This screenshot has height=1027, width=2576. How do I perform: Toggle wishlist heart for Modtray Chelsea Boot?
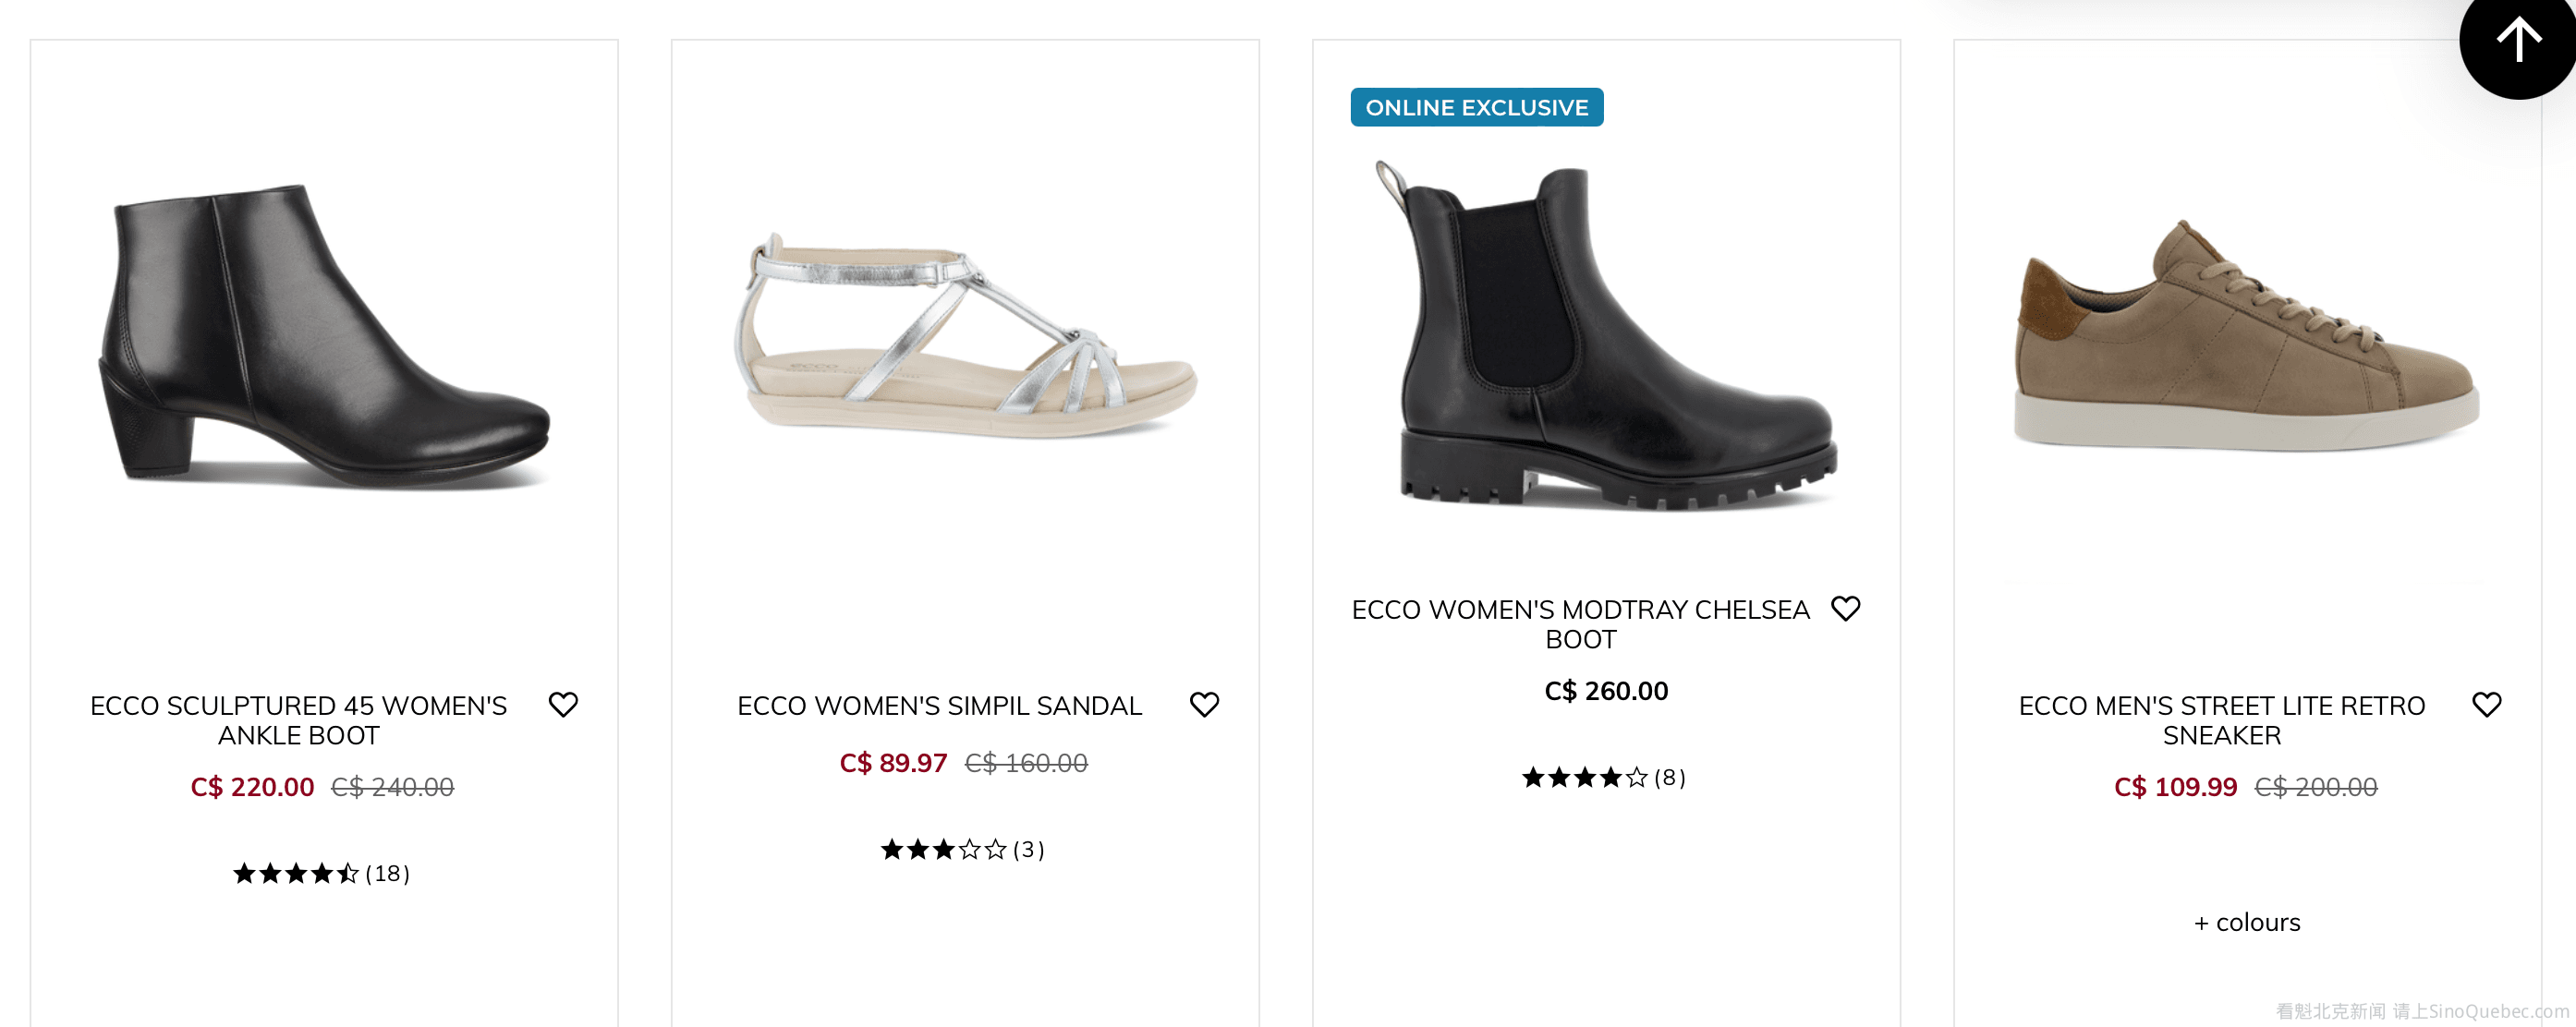tap(1845, 609)
